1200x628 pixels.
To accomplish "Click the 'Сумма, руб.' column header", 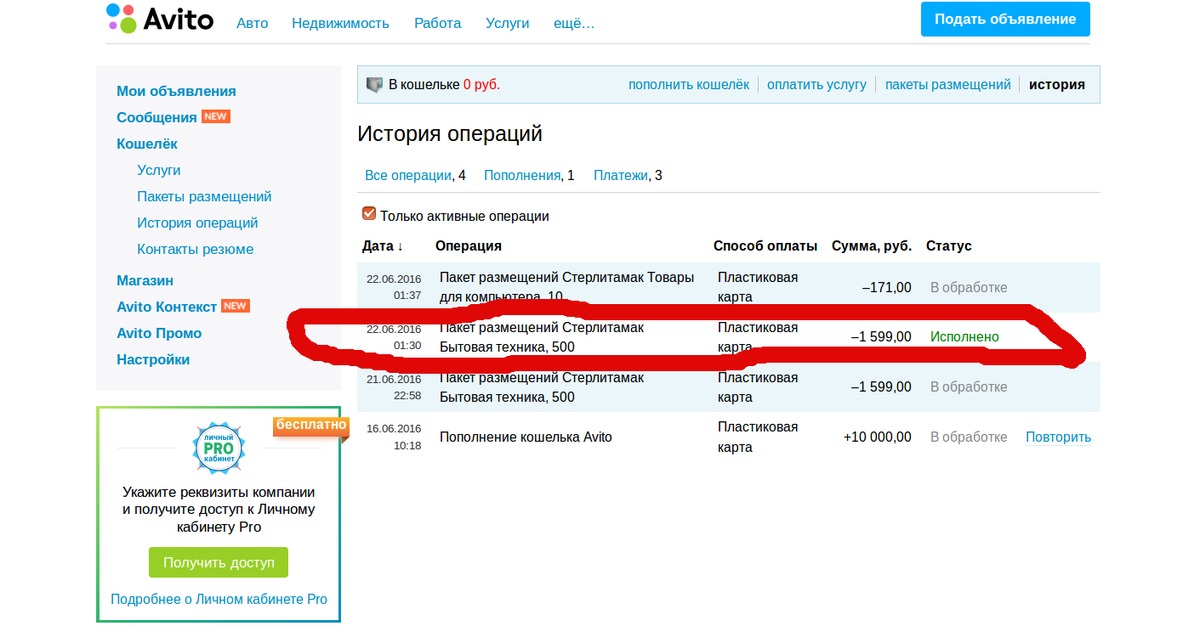I will click(871, 246).
